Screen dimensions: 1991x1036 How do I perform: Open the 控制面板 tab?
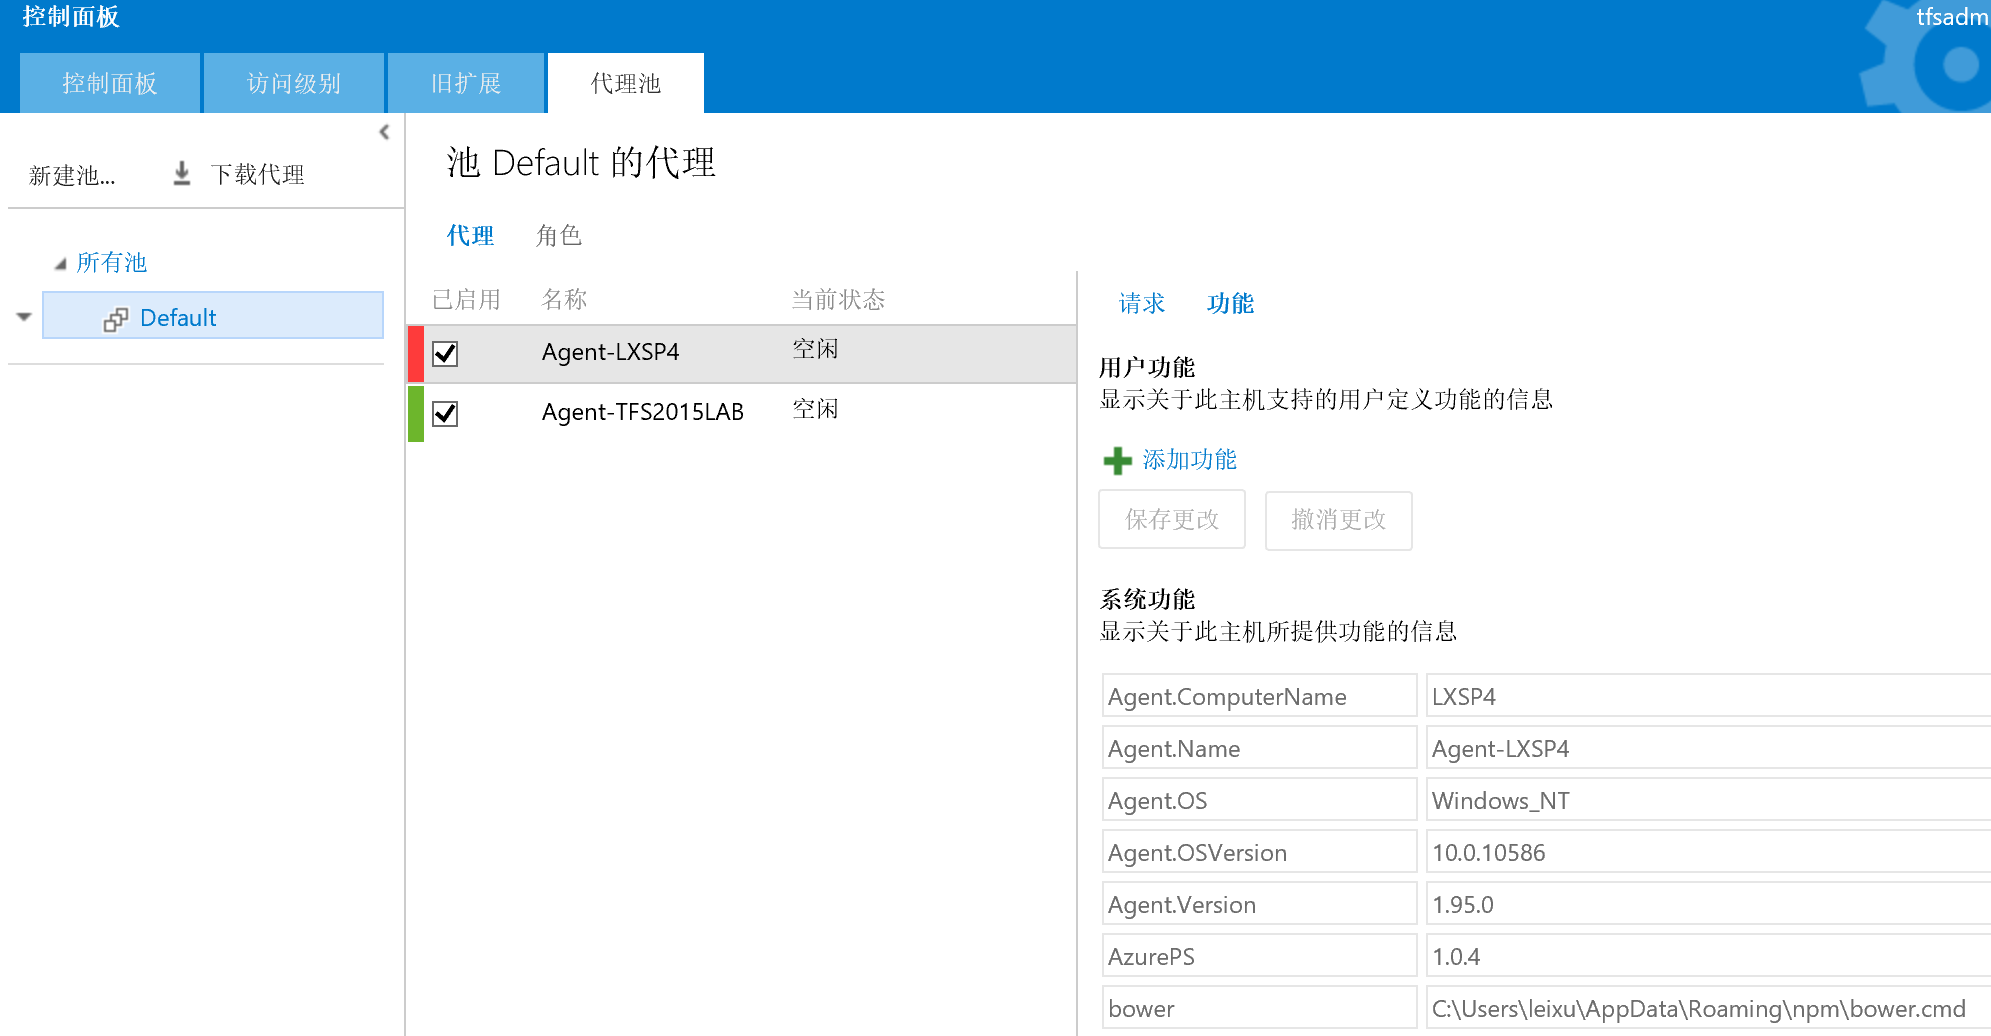pos(110,83)
